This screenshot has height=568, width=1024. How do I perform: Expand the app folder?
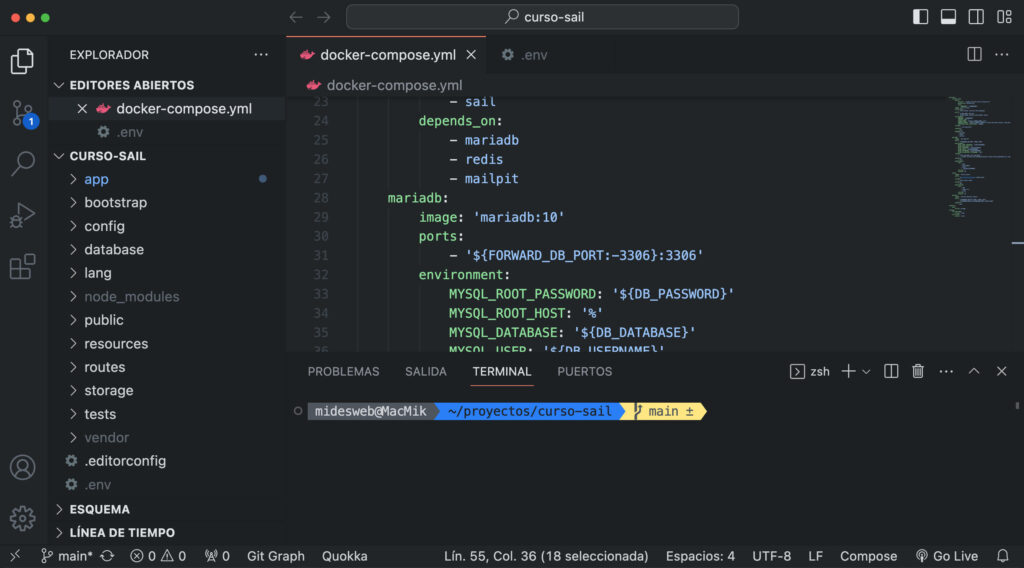point(96,179)
